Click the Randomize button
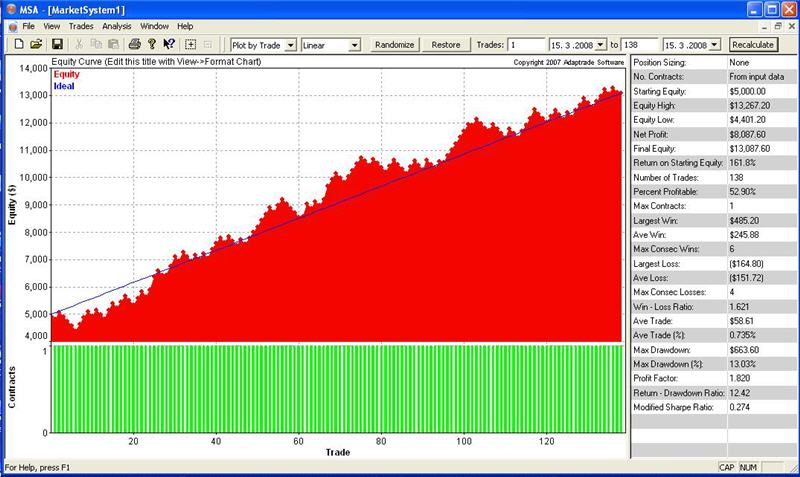This screenshot has width=800, height=477. pyautogui.click(x=394, y=45)
